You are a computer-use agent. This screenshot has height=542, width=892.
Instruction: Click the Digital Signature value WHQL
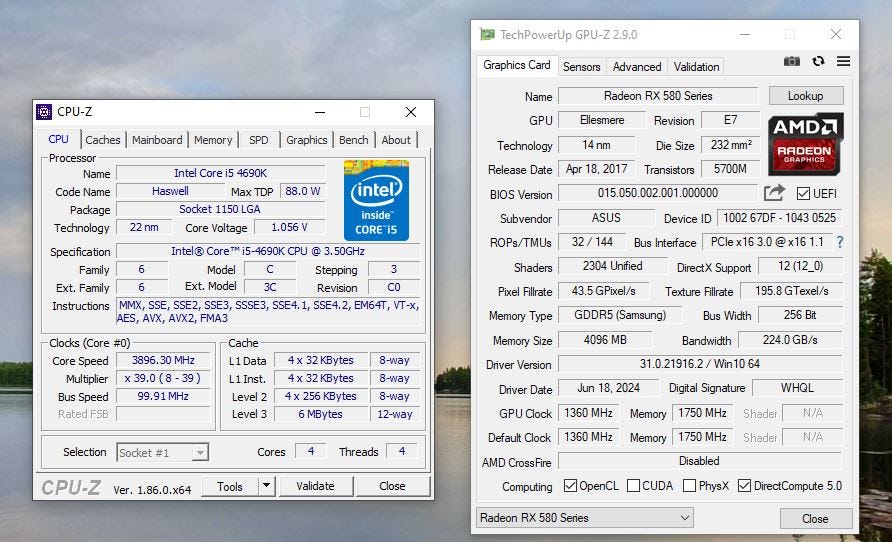point(797,388)
